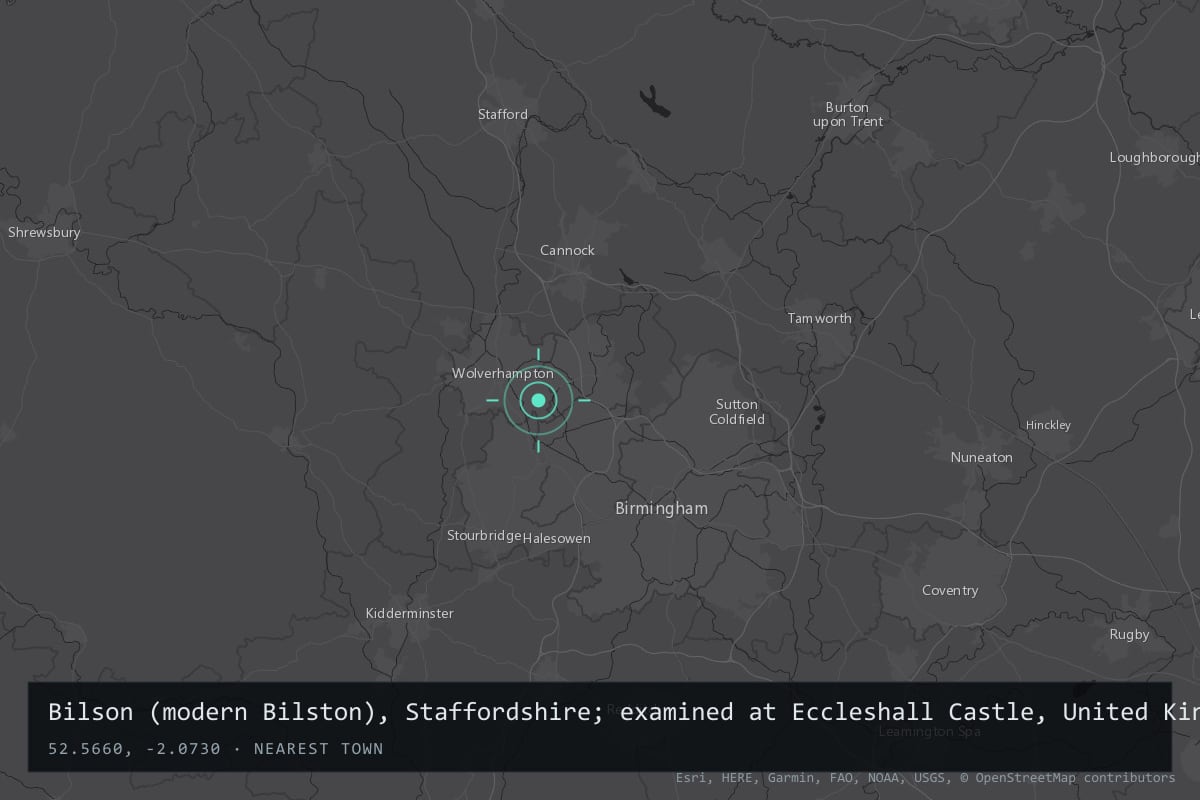
Task: Click the teal location marker crosshair
Action: pos(538,400)
